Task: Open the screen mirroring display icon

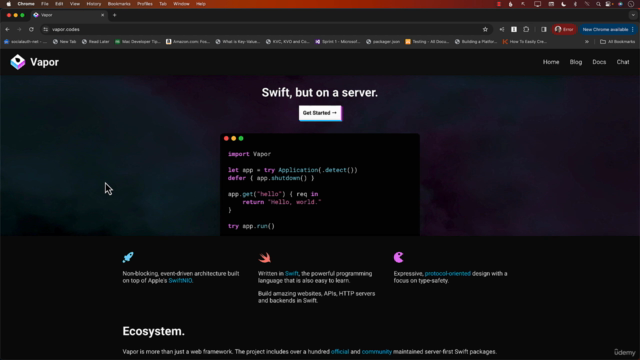Action: (x=537, y=4)
